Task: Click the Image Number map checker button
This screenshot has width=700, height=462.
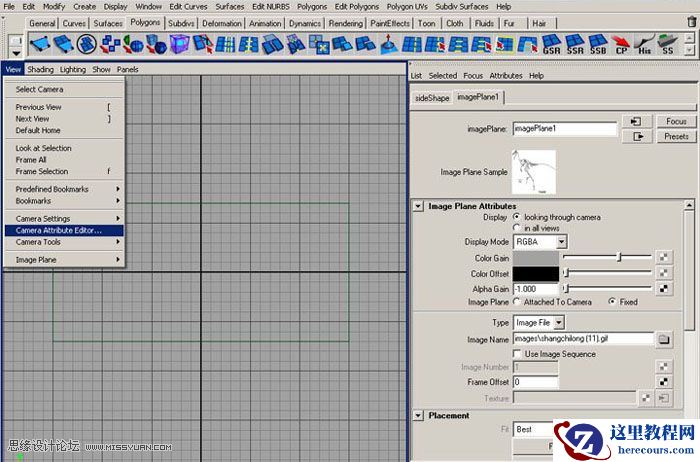Action: [664, 366]
